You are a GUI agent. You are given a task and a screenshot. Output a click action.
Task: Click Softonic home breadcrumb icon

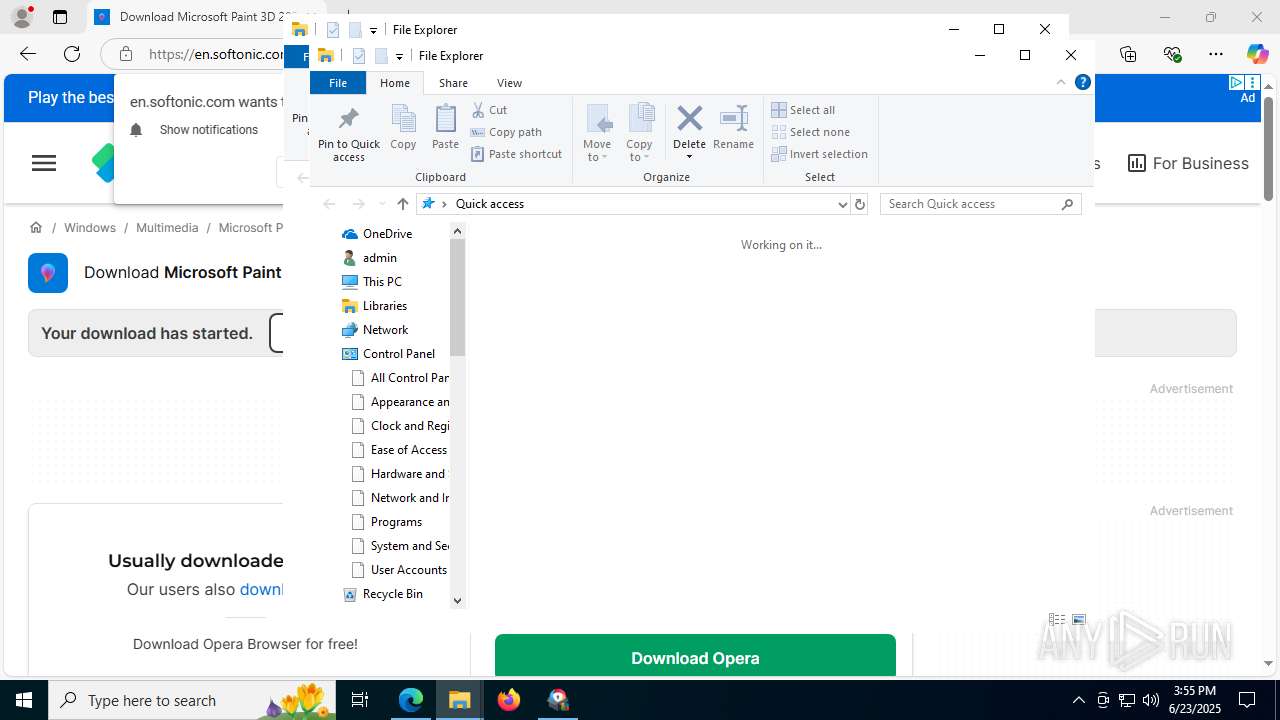click(36, 228)
